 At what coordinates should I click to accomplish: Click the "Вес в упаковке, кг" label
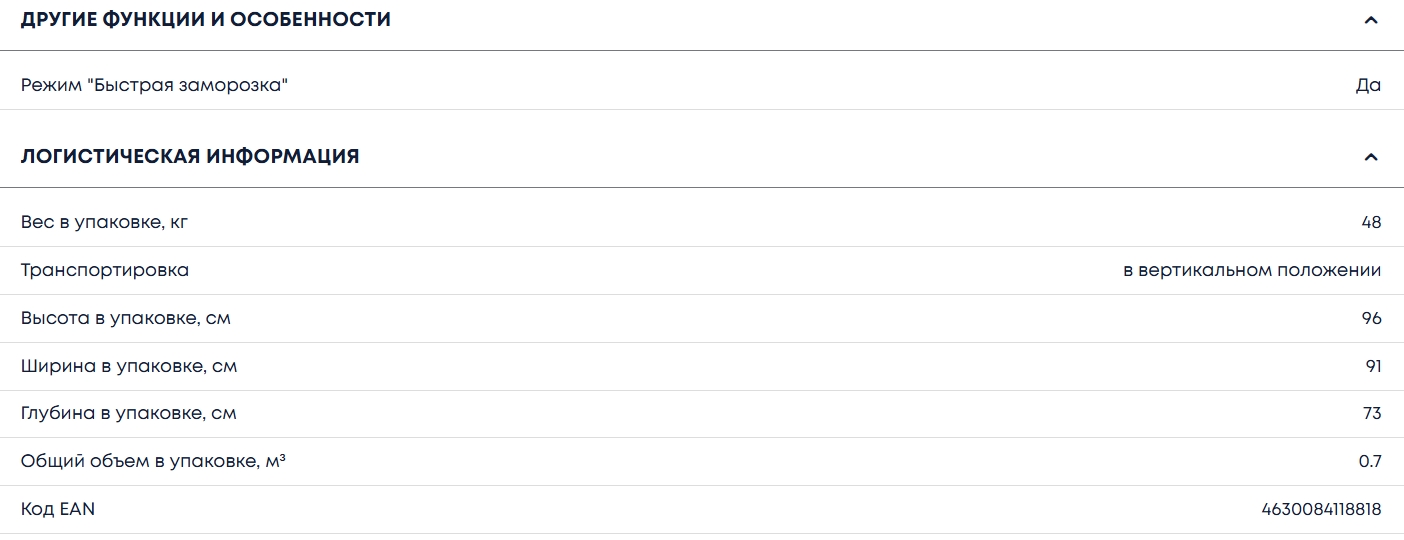104,222
